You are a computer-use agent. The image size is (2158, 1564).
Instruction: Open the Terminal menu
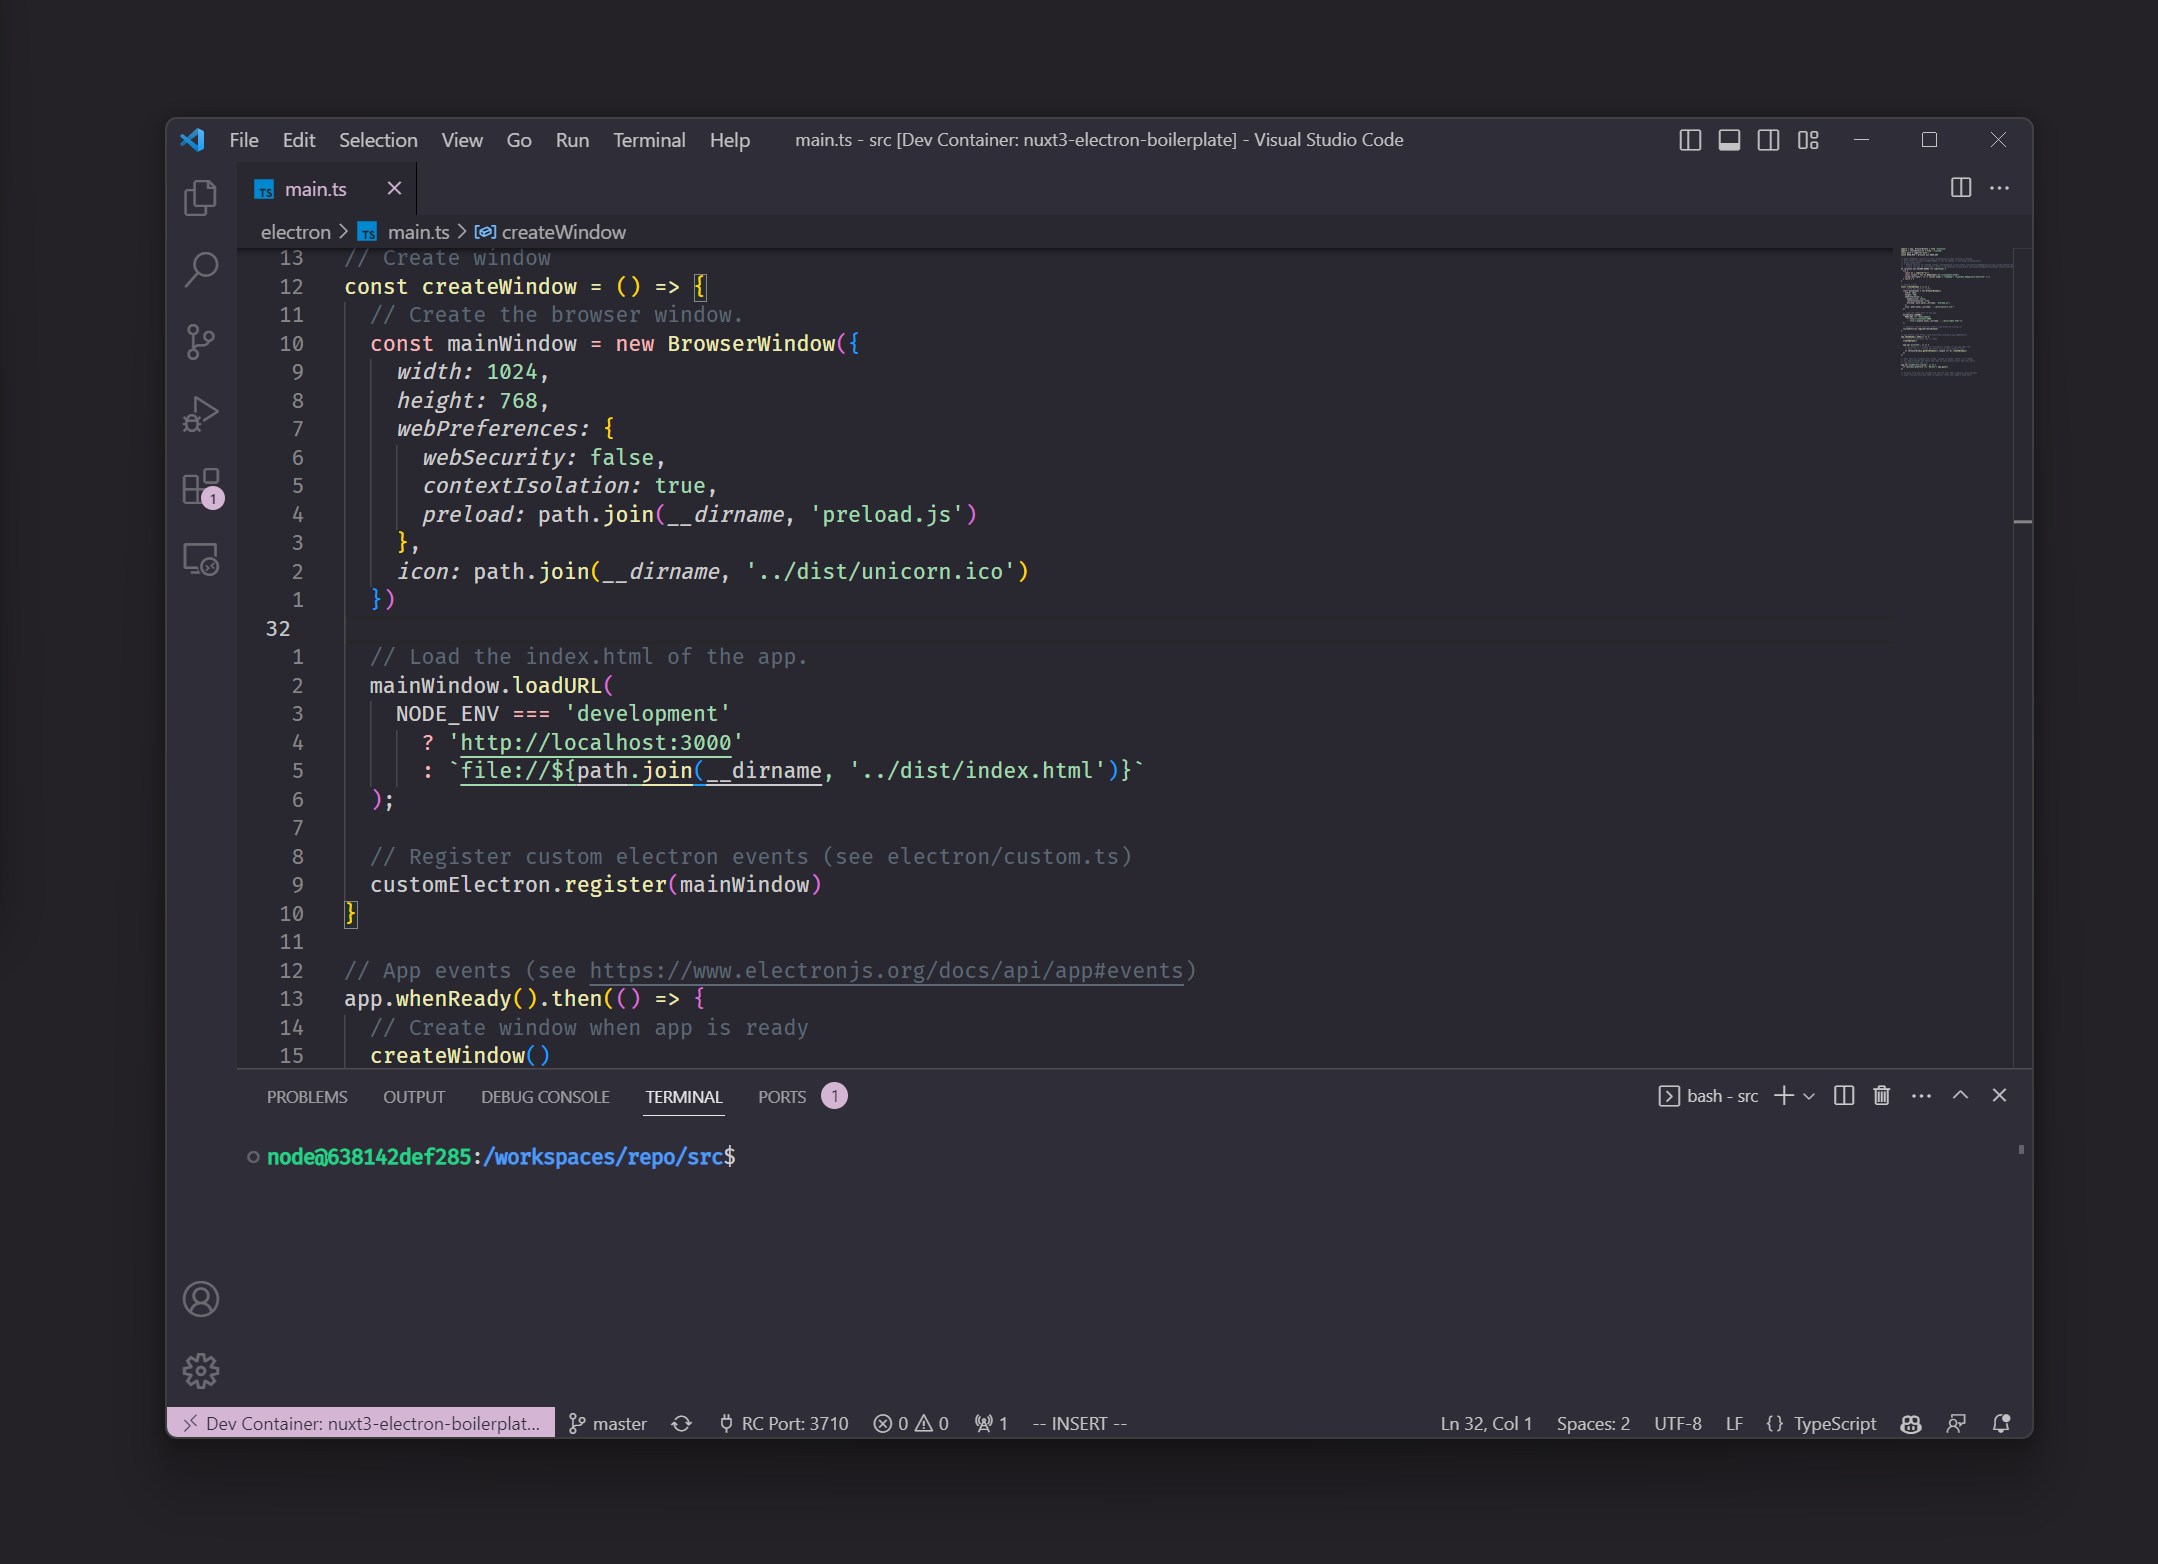coord(649,140)
